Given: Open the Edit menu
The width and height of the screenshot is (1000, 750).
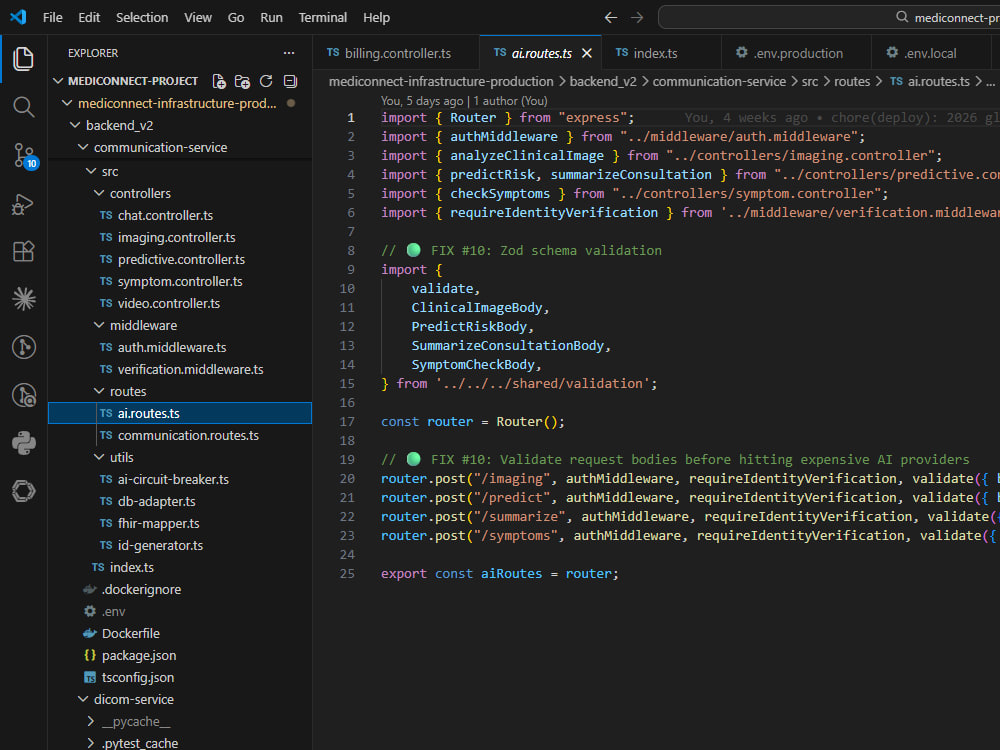Looking at the screenshot, I should click(89, 17).
